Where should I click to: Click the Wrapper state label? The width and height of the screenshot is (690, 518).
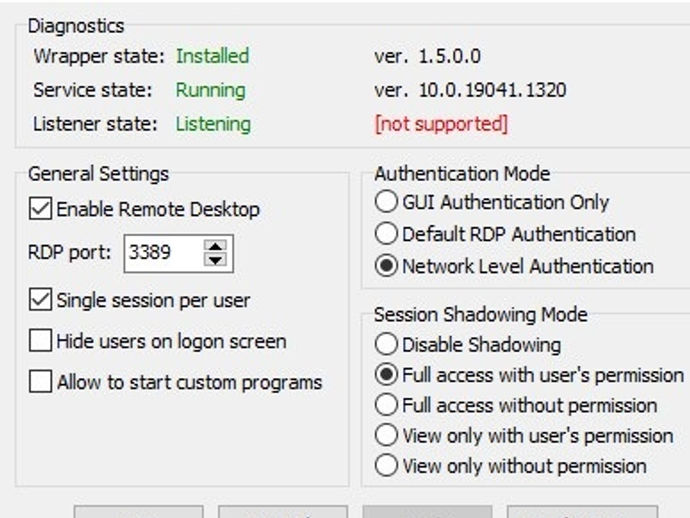coord(99,56)
